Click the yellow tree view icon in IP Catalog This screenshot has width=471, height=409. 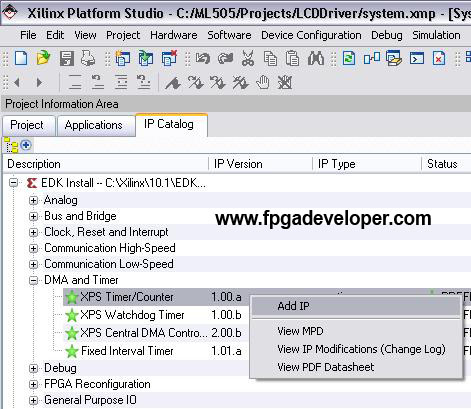(x=12, y=145)
